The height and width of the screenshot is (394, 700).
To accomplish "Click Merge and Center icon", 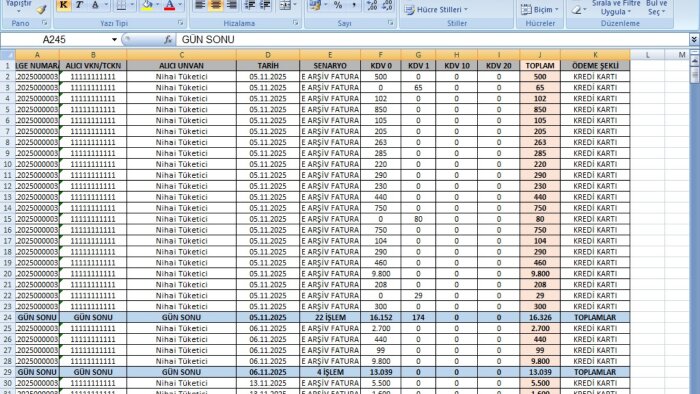I will click(x=284, y=5).
